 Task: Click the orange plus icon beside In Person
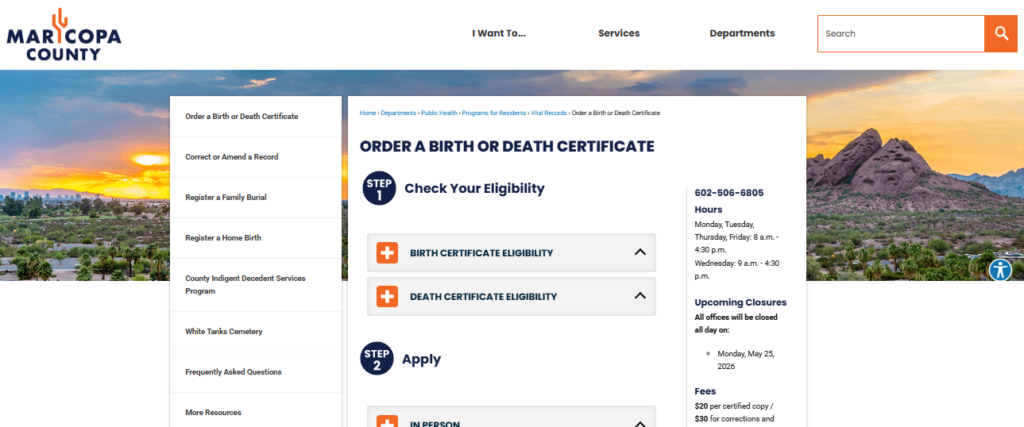pos(387,421)
